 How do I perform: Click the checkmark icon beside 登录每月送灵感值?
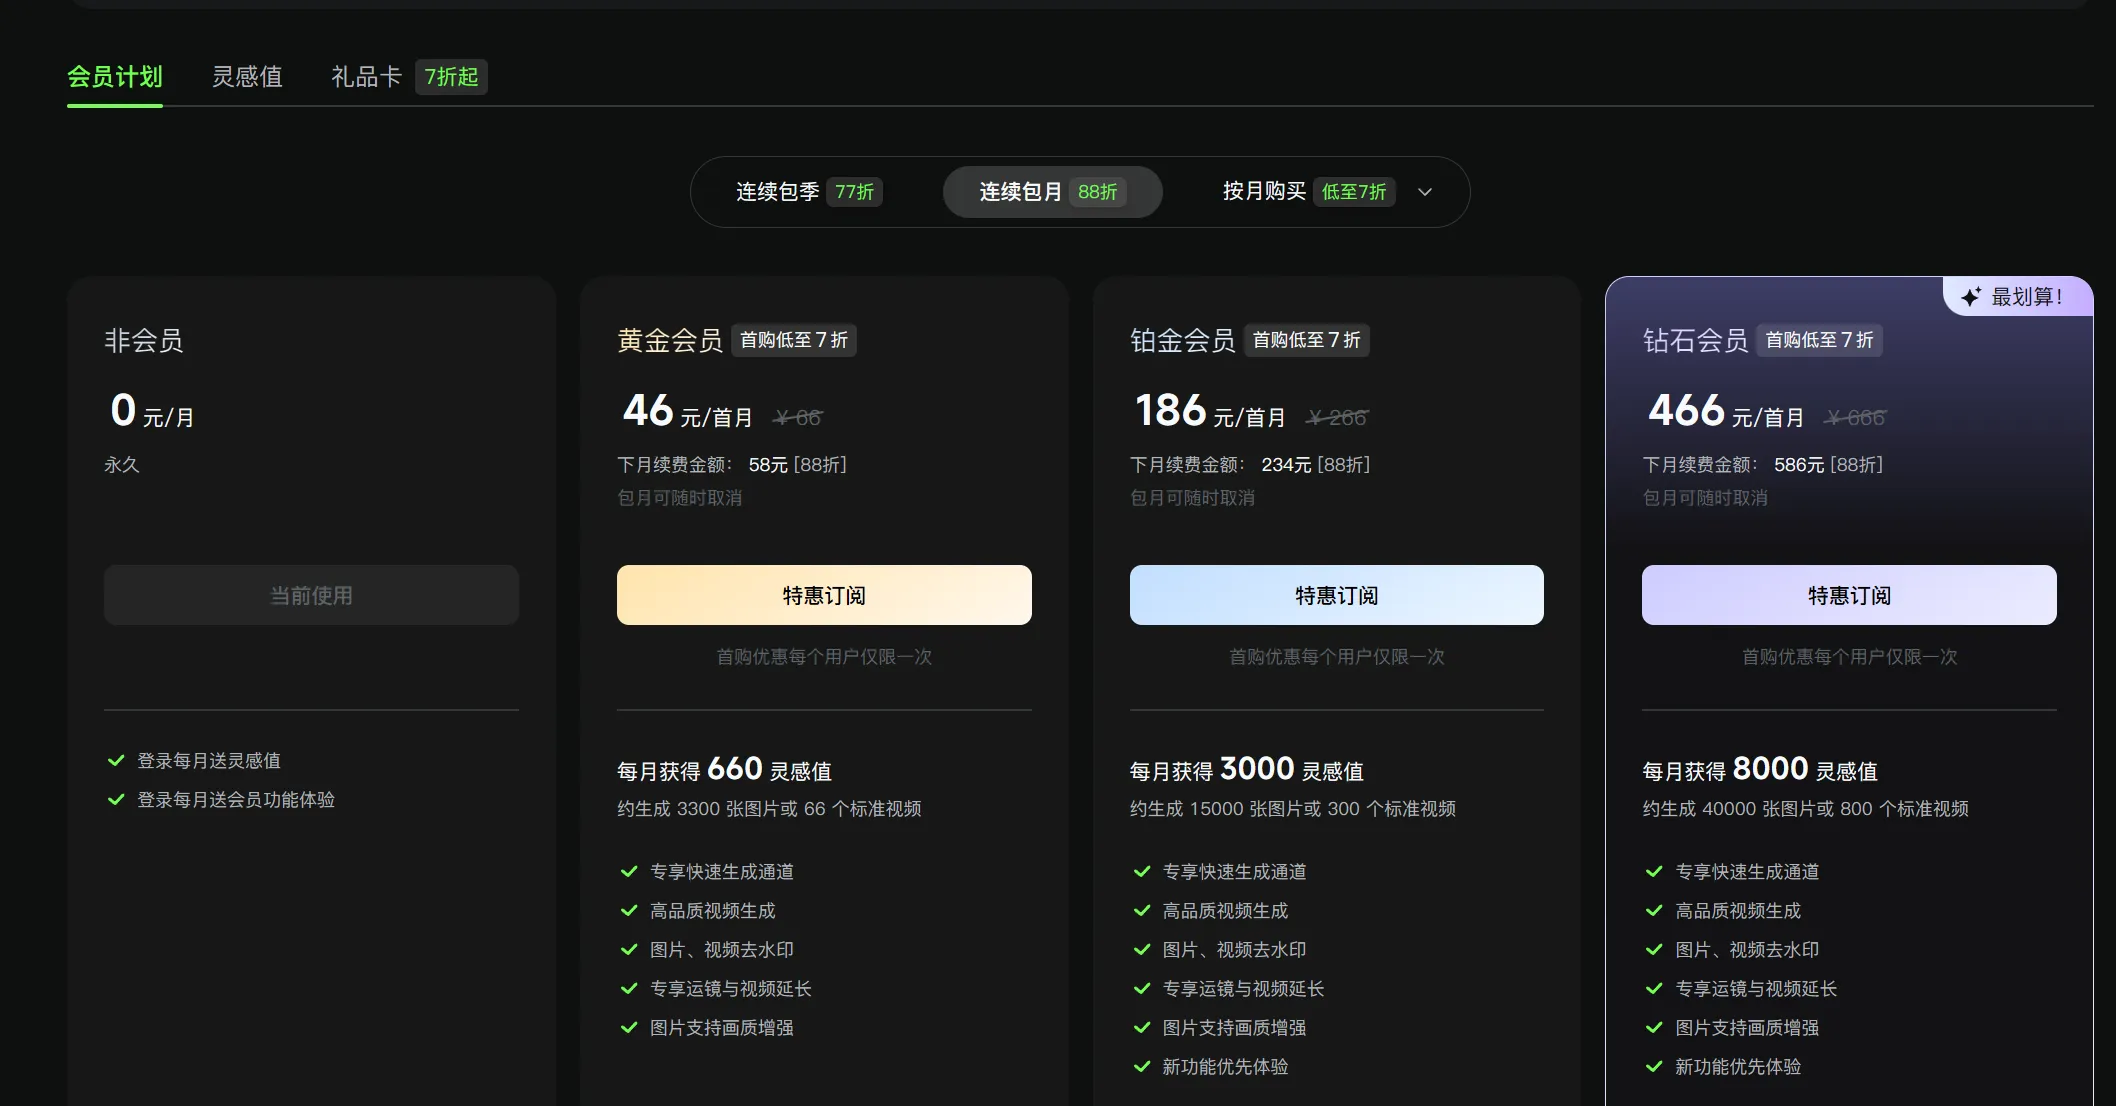click(x=116, y=761)
